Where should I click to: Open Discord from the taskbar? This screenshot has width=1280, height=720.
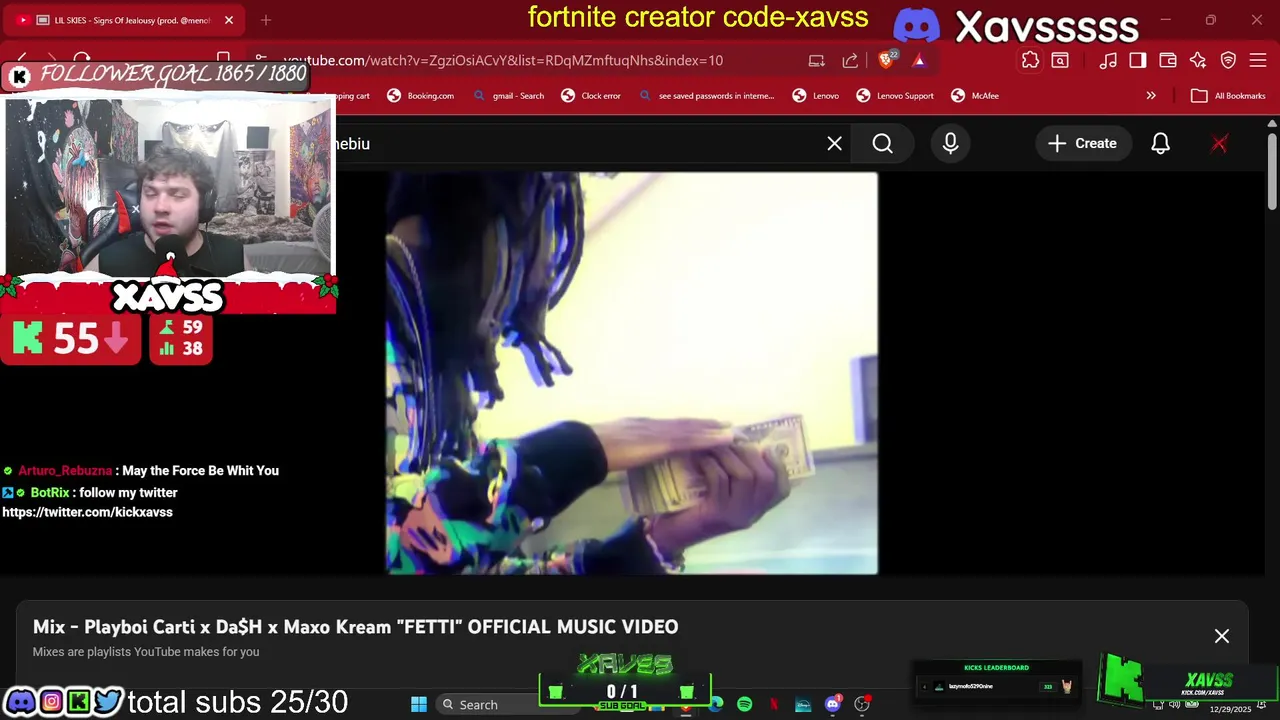click(x=832, y=705)
